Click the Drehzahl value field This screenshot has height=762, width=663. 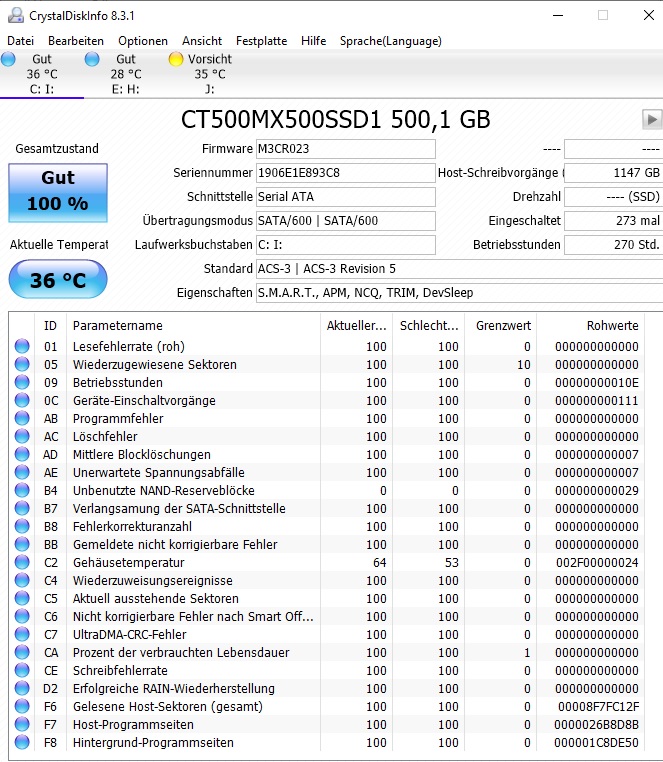[613, 197]
